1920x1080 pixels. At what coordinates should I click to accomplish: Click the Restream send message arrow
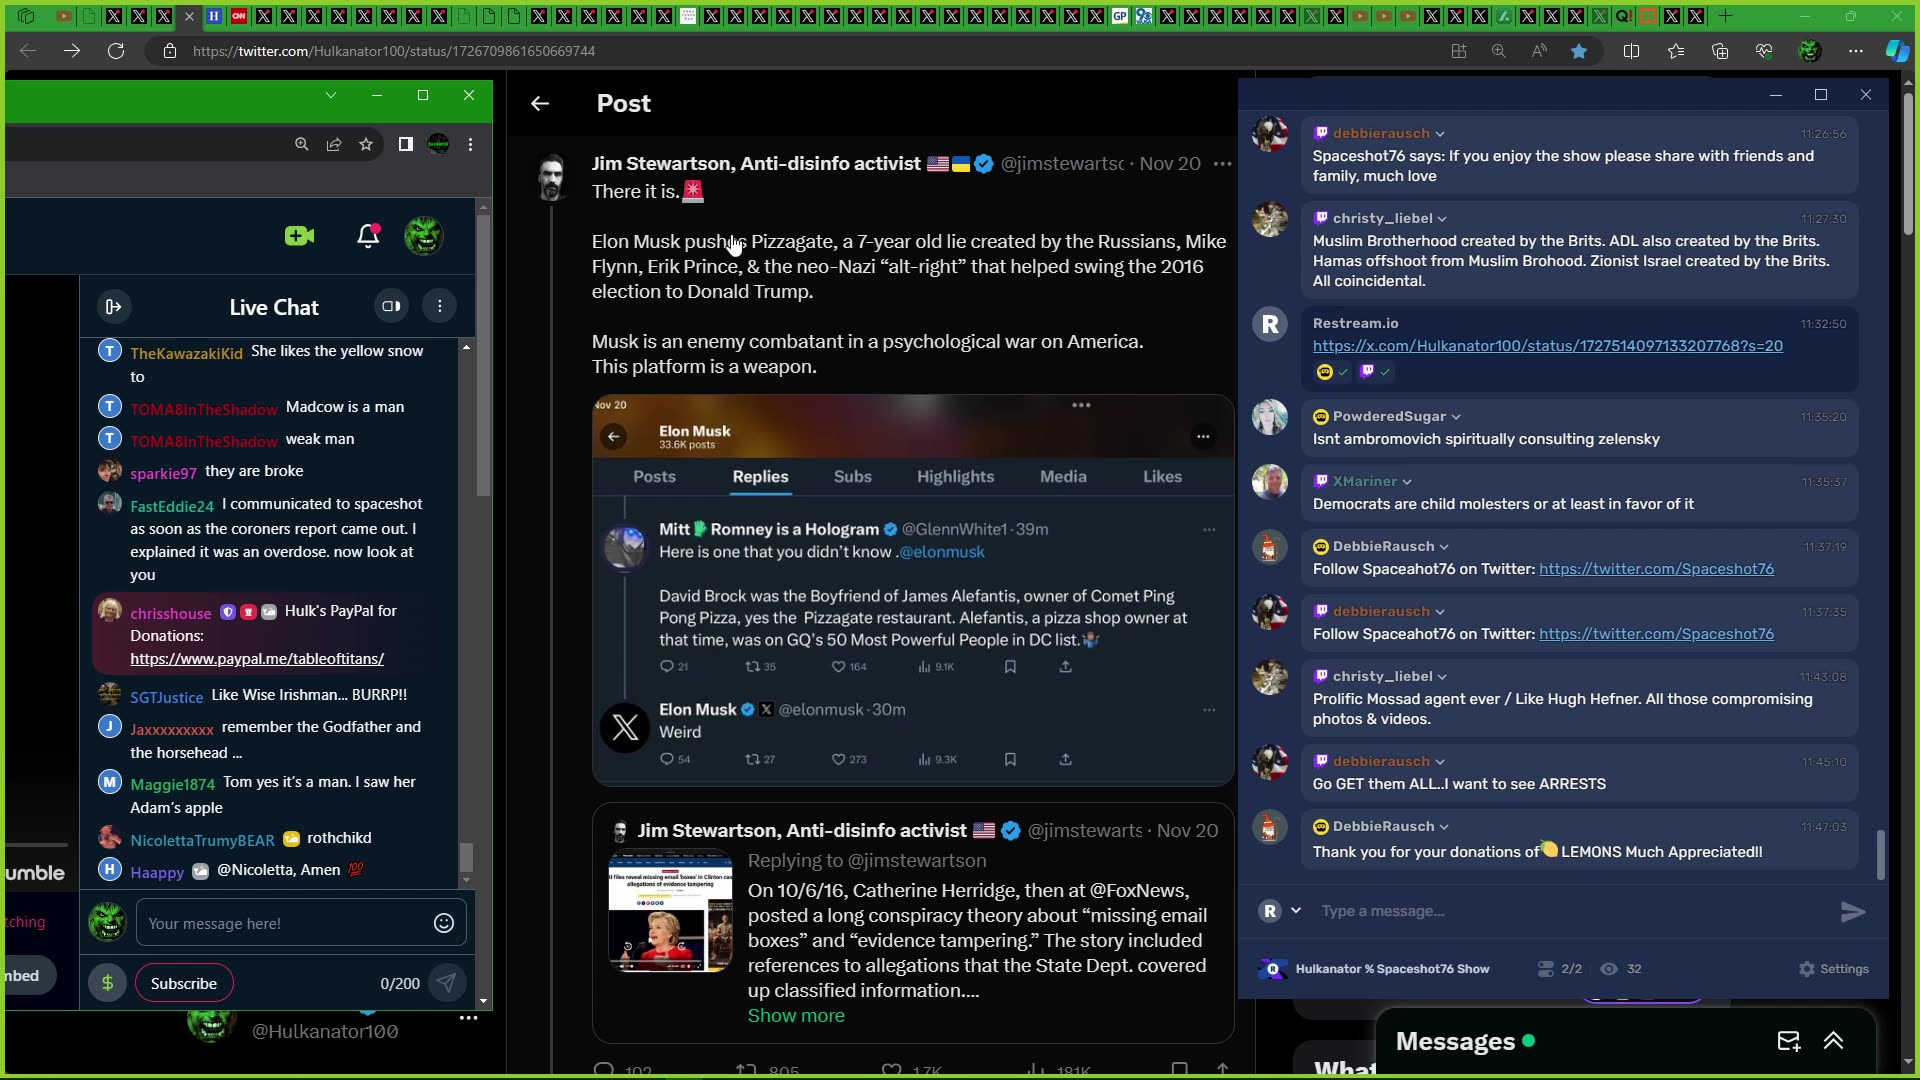(x=1852, y=911)
